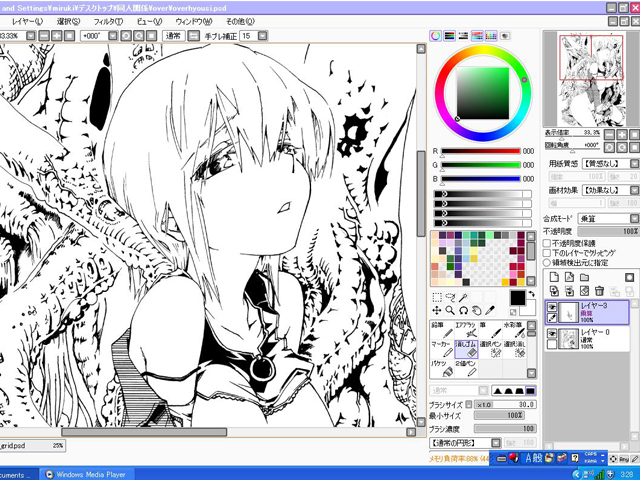
Task: Open the レイヤー(L) menu
Action: [27, 22]
